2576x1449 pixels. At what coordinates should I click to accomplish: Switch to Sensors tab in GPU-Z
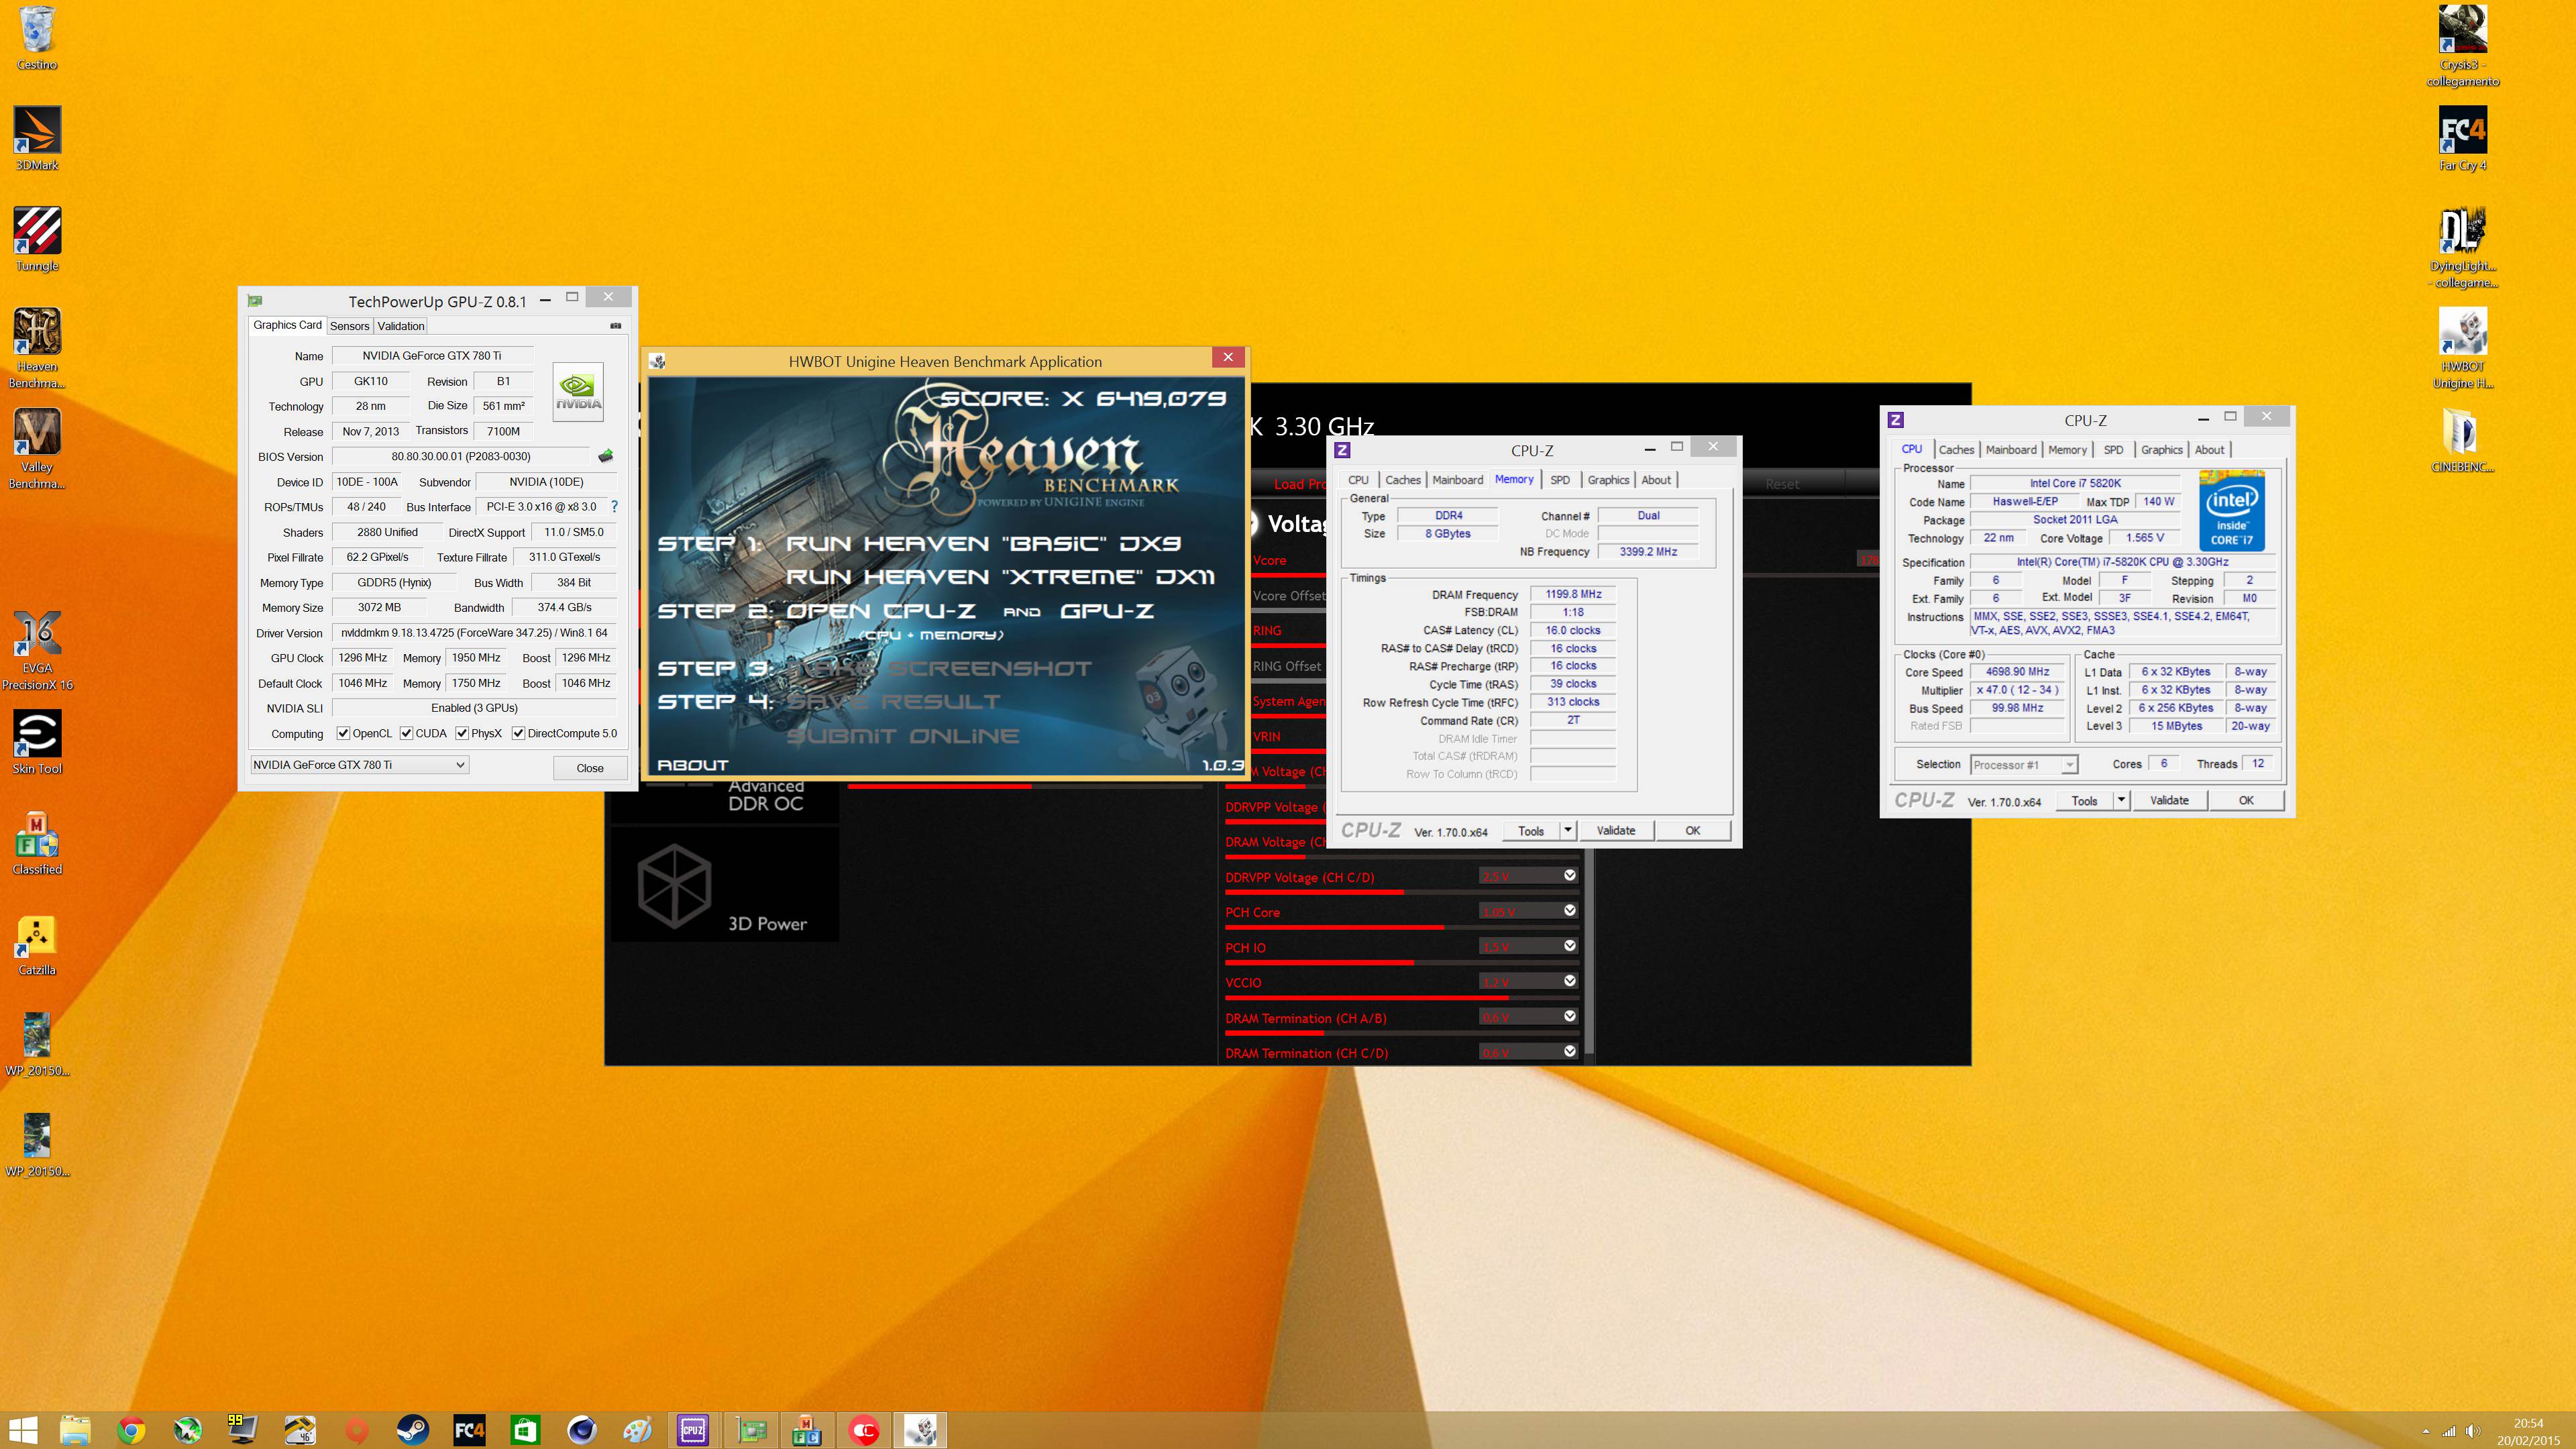click(x=349, y=326)
